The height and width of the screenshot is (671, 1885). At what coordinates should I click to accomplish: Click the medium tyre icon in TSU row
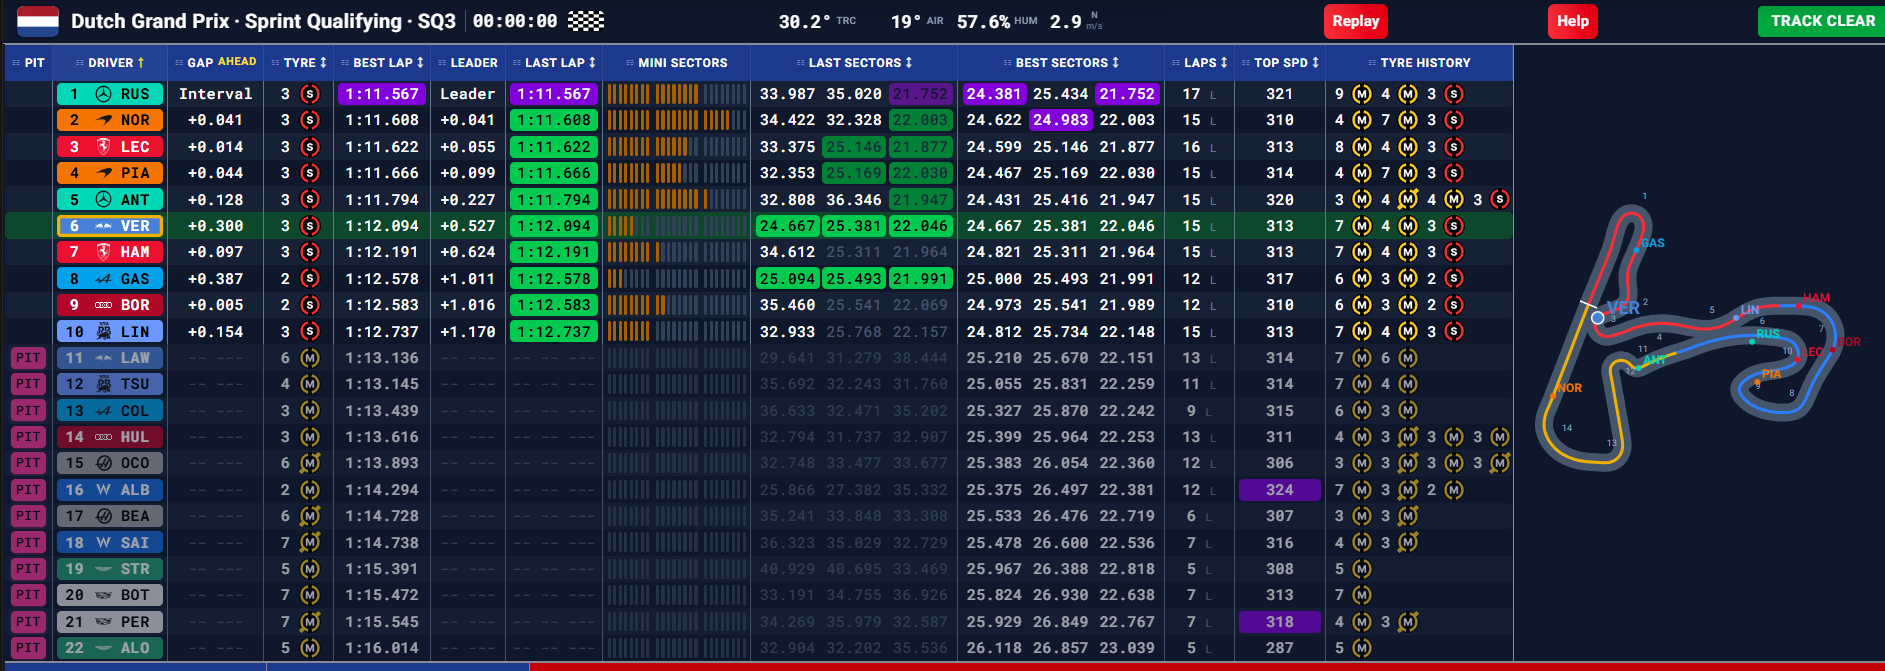(x=310, y=384)
